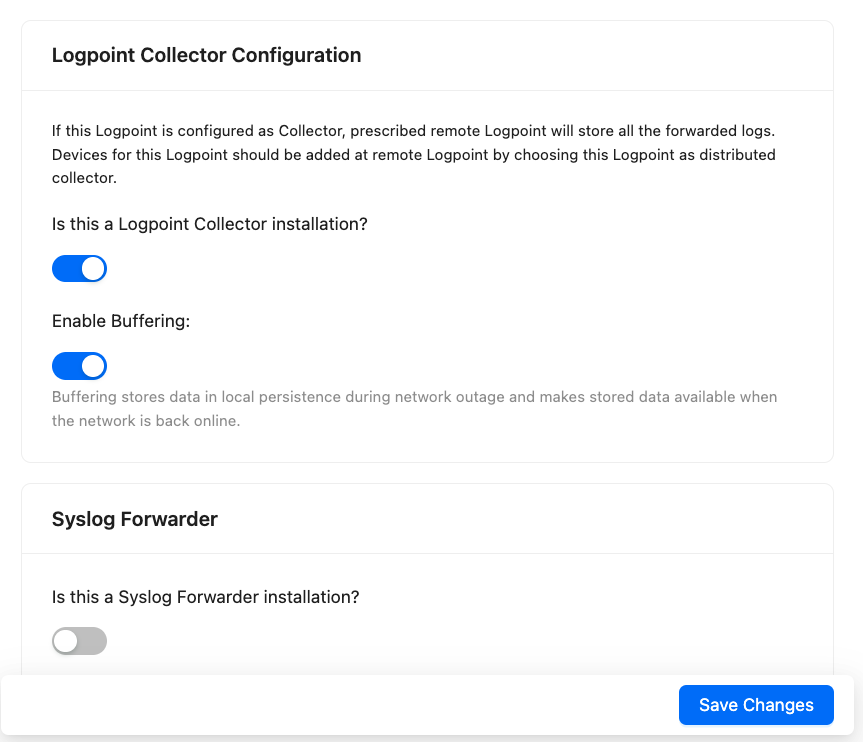Click the Syslog Forwarder installation question label

[x=205, y=597]
